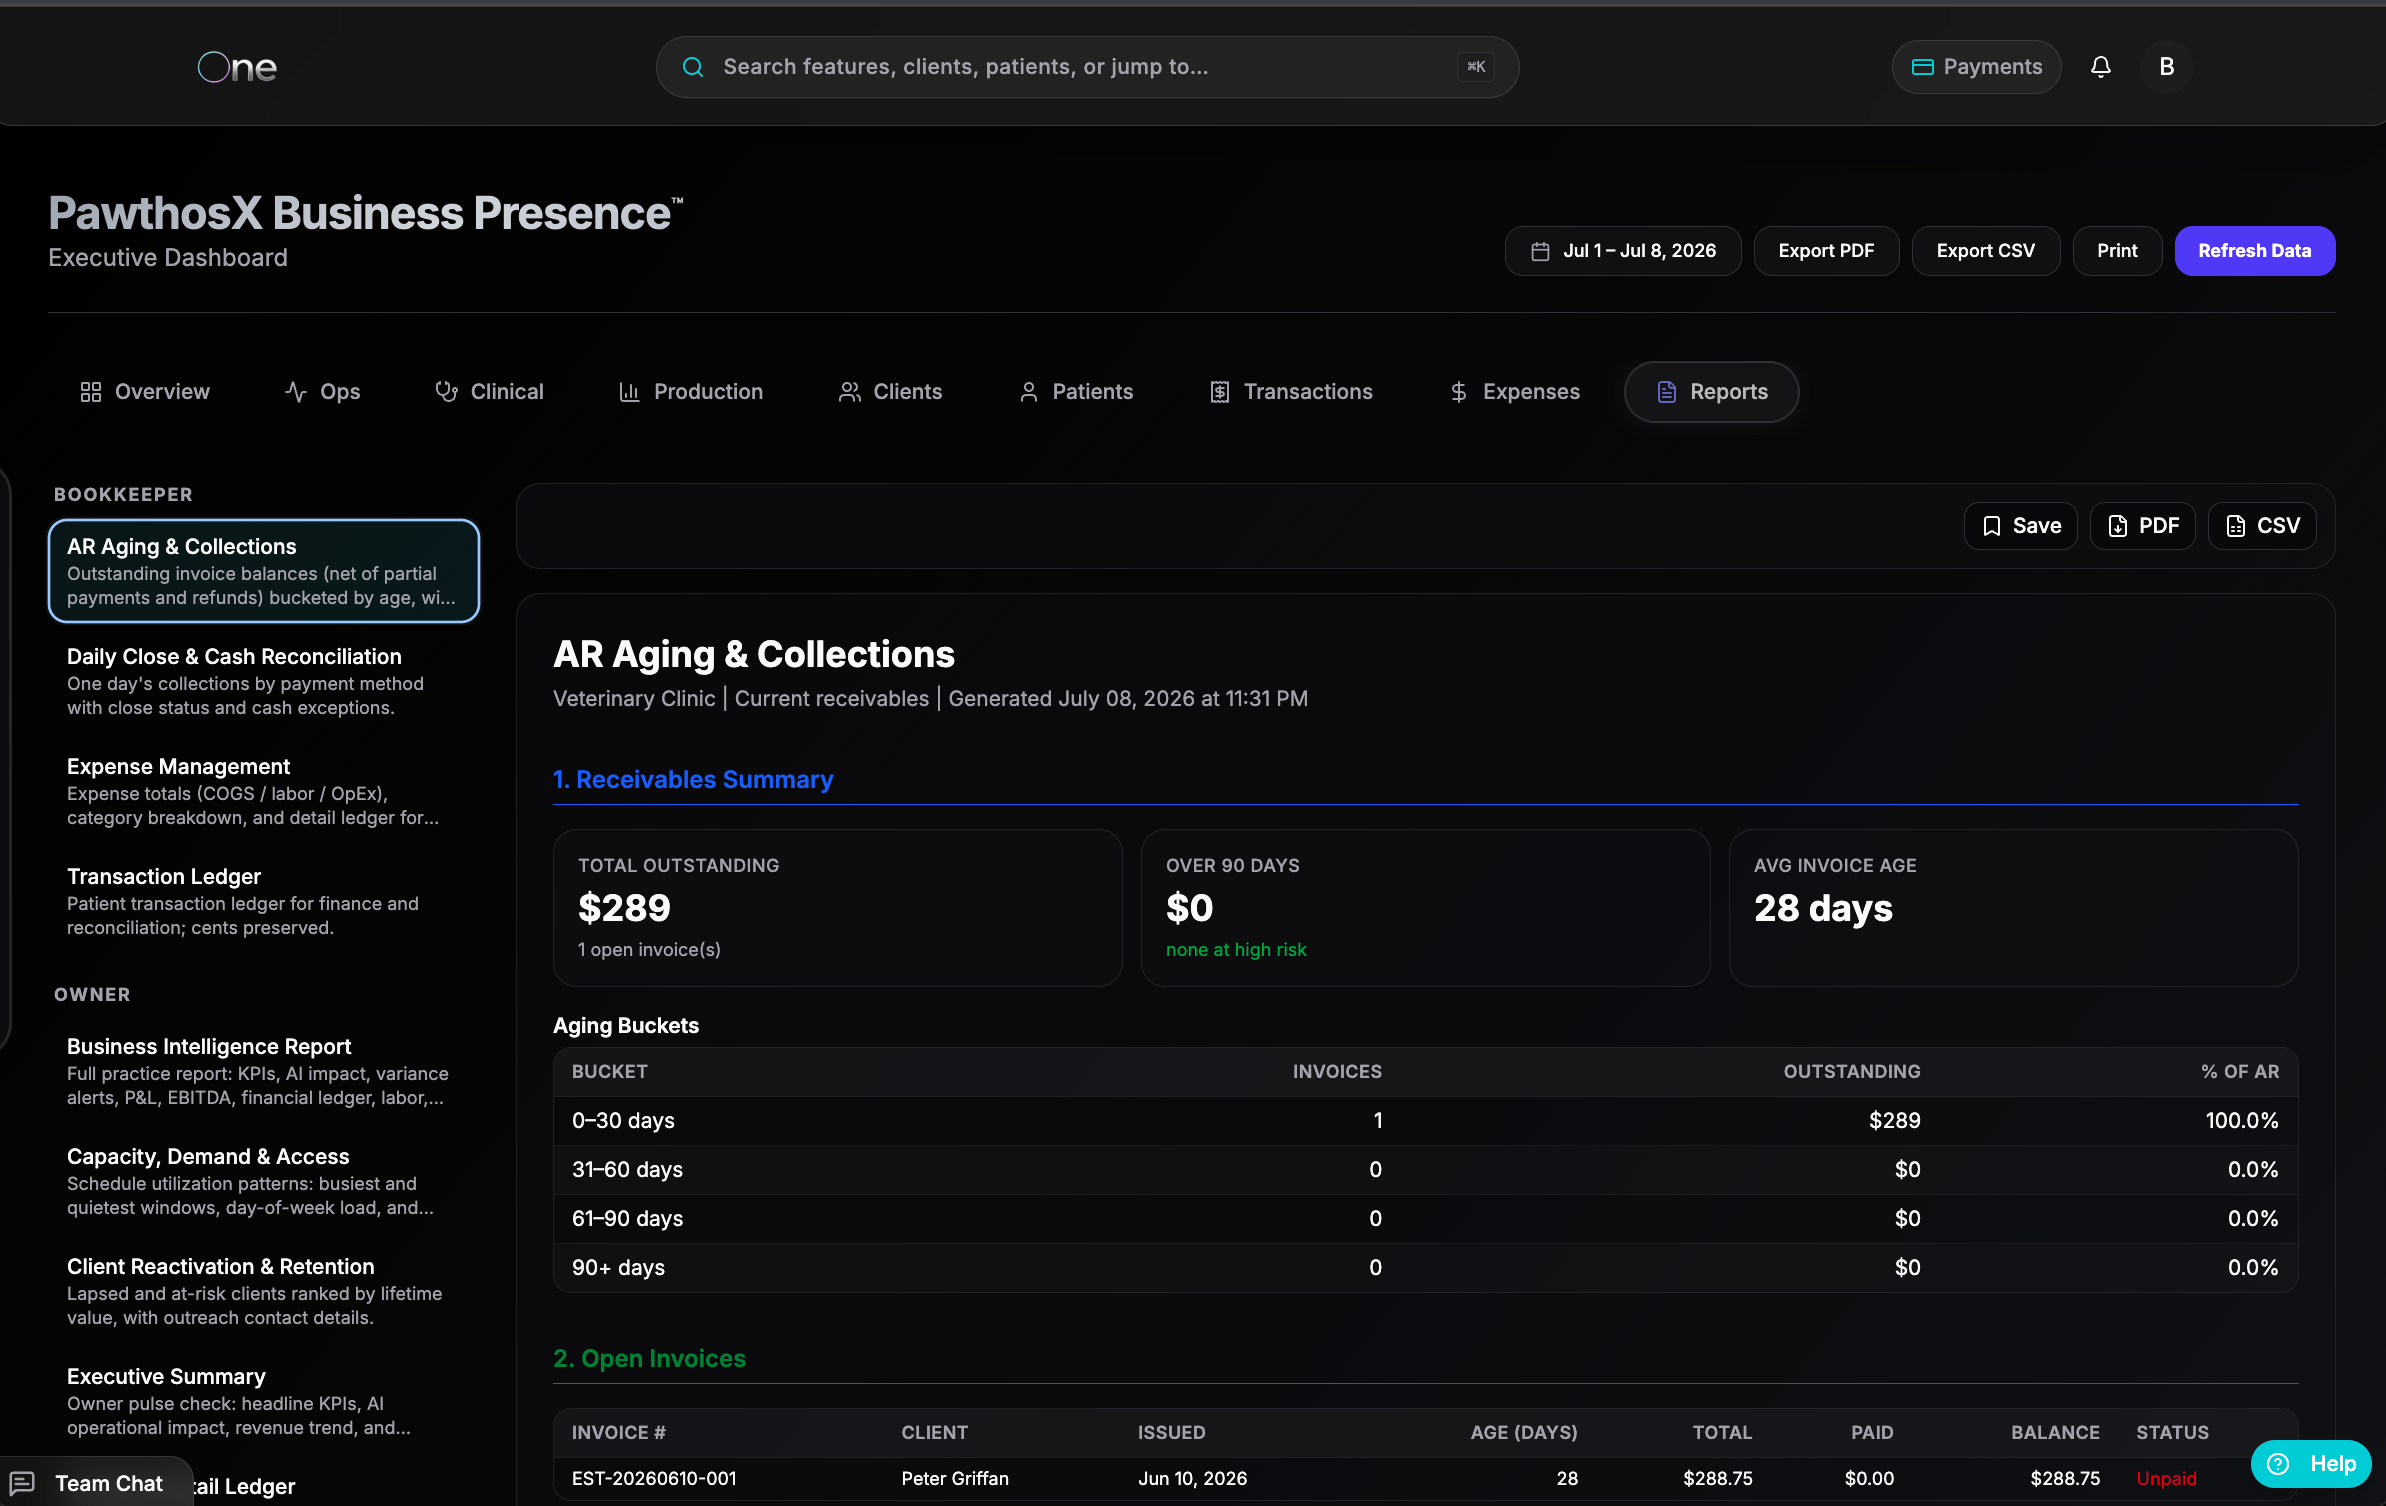The height and width of the screenshot is (1506, 2386).
Task: Click the Export PDF button
Action: (1825, 251)
